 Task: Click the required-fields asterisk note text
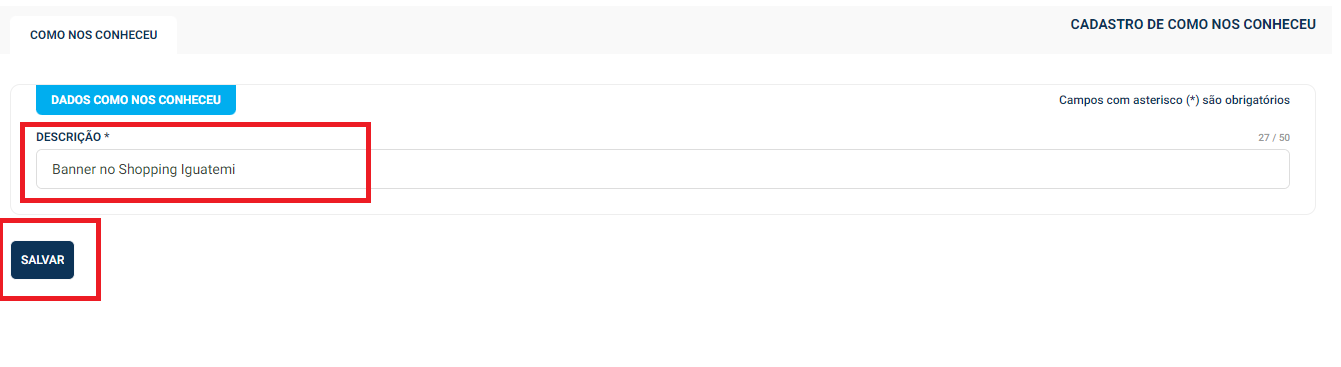1174,100
